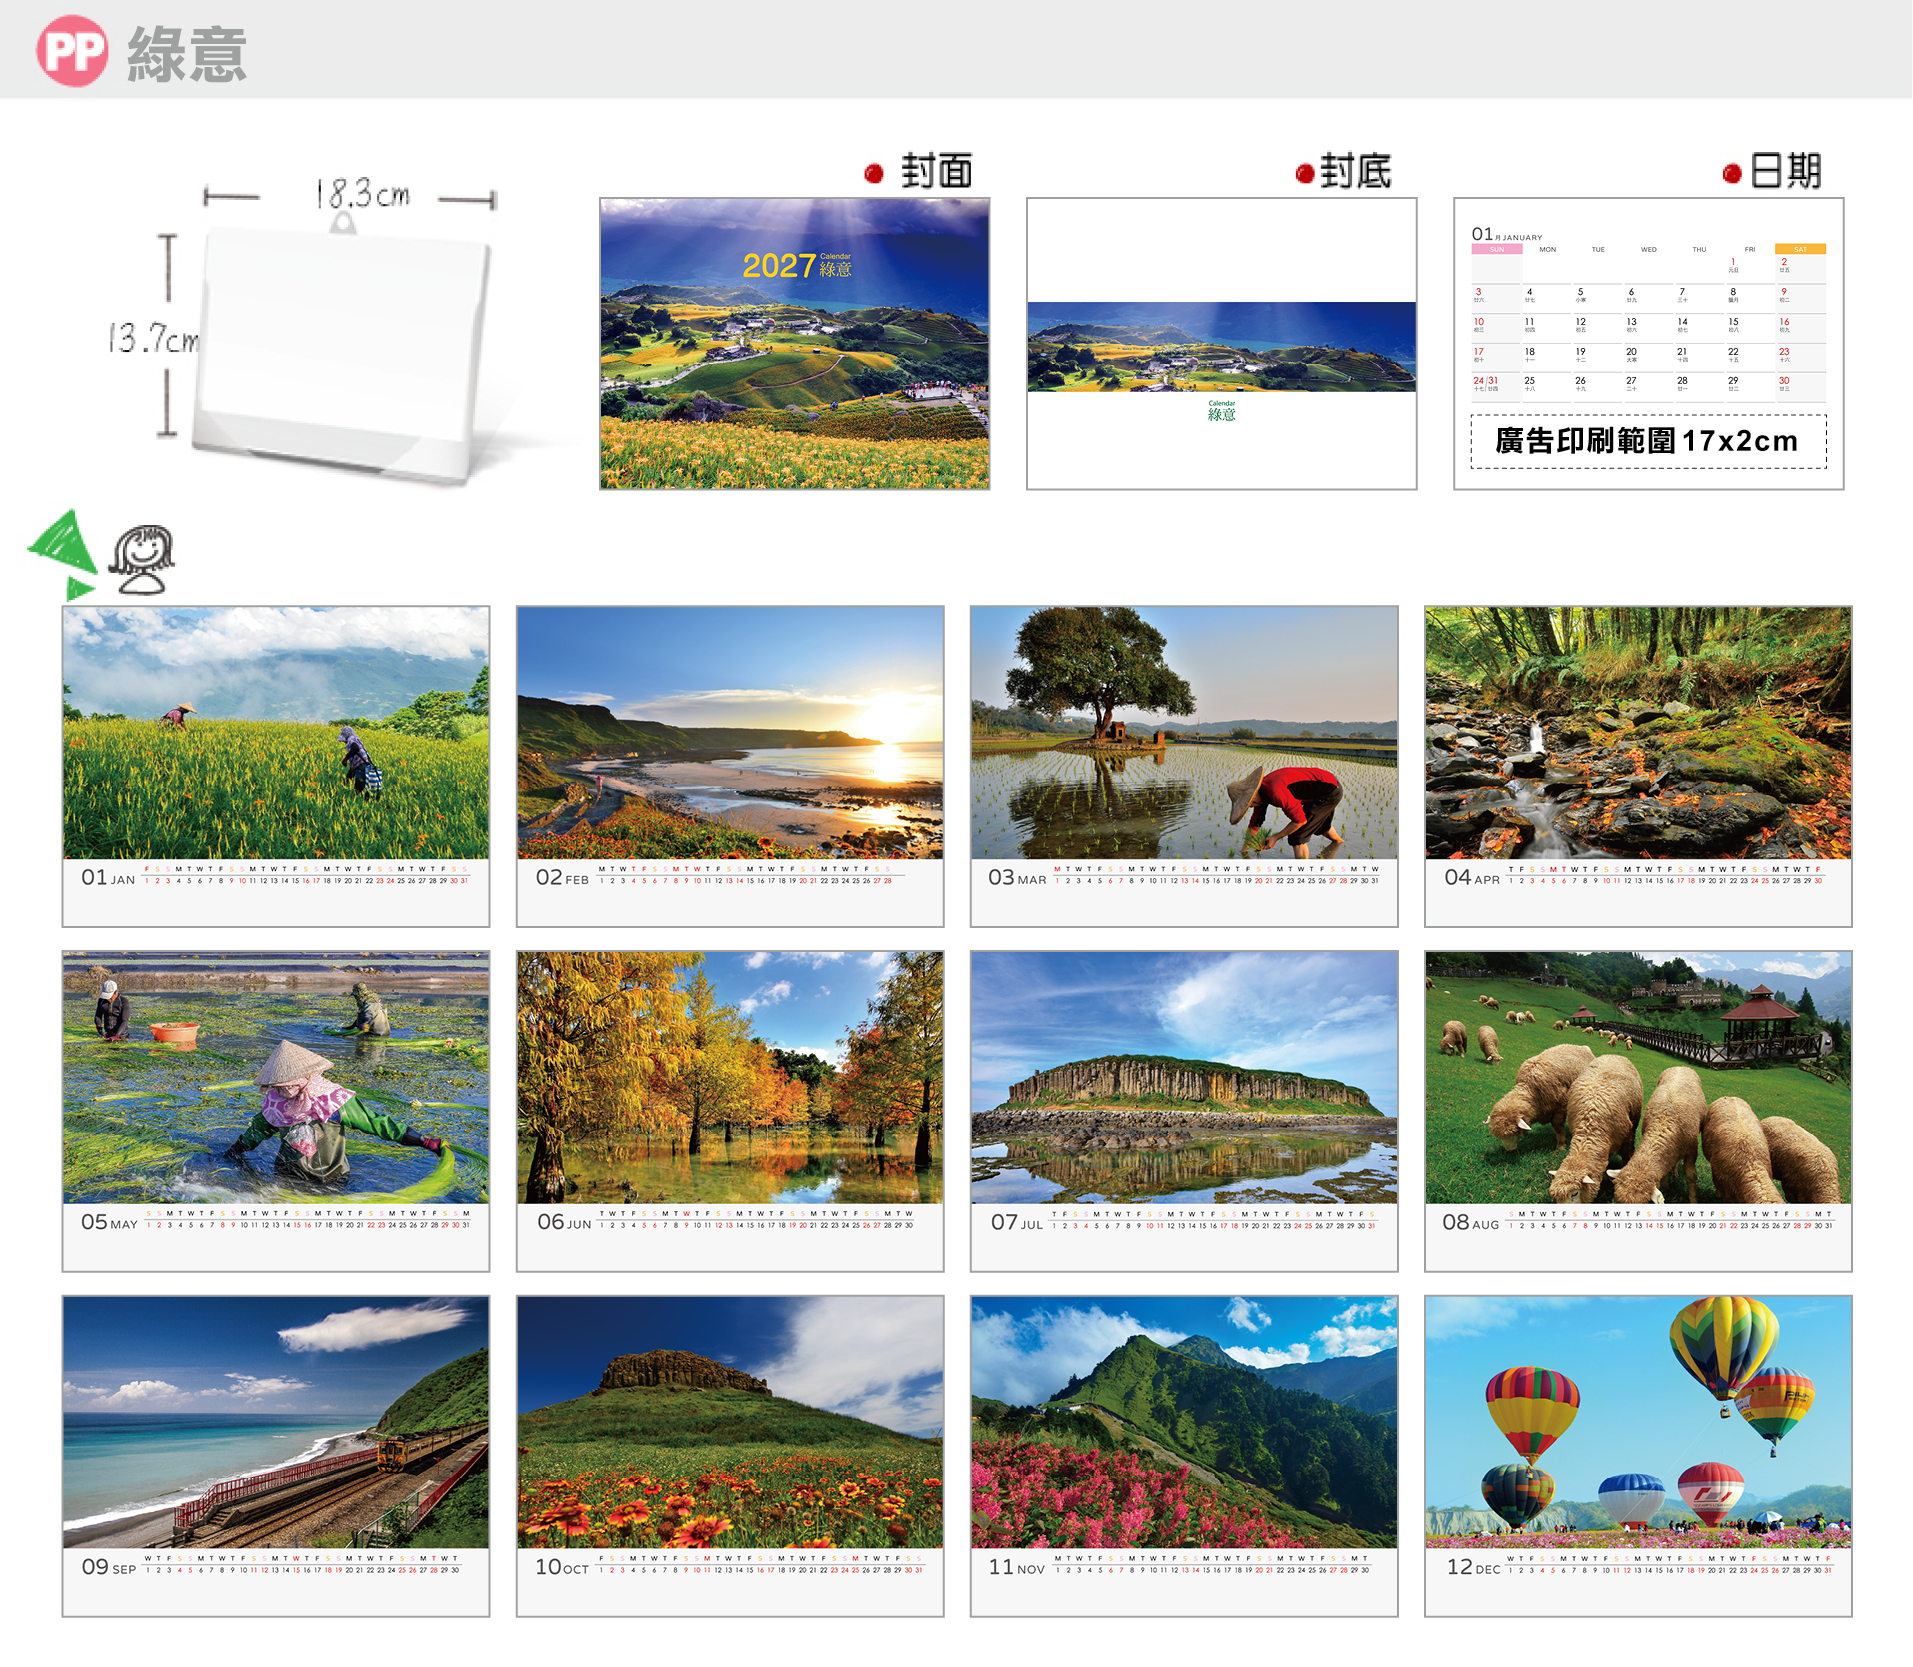Click the pink PP logo icon

[x=72, y=51]
